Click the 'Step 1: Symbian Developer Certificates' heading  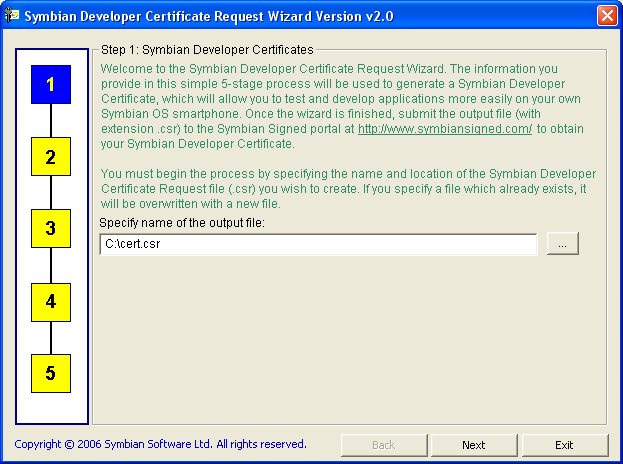(207, 50)
